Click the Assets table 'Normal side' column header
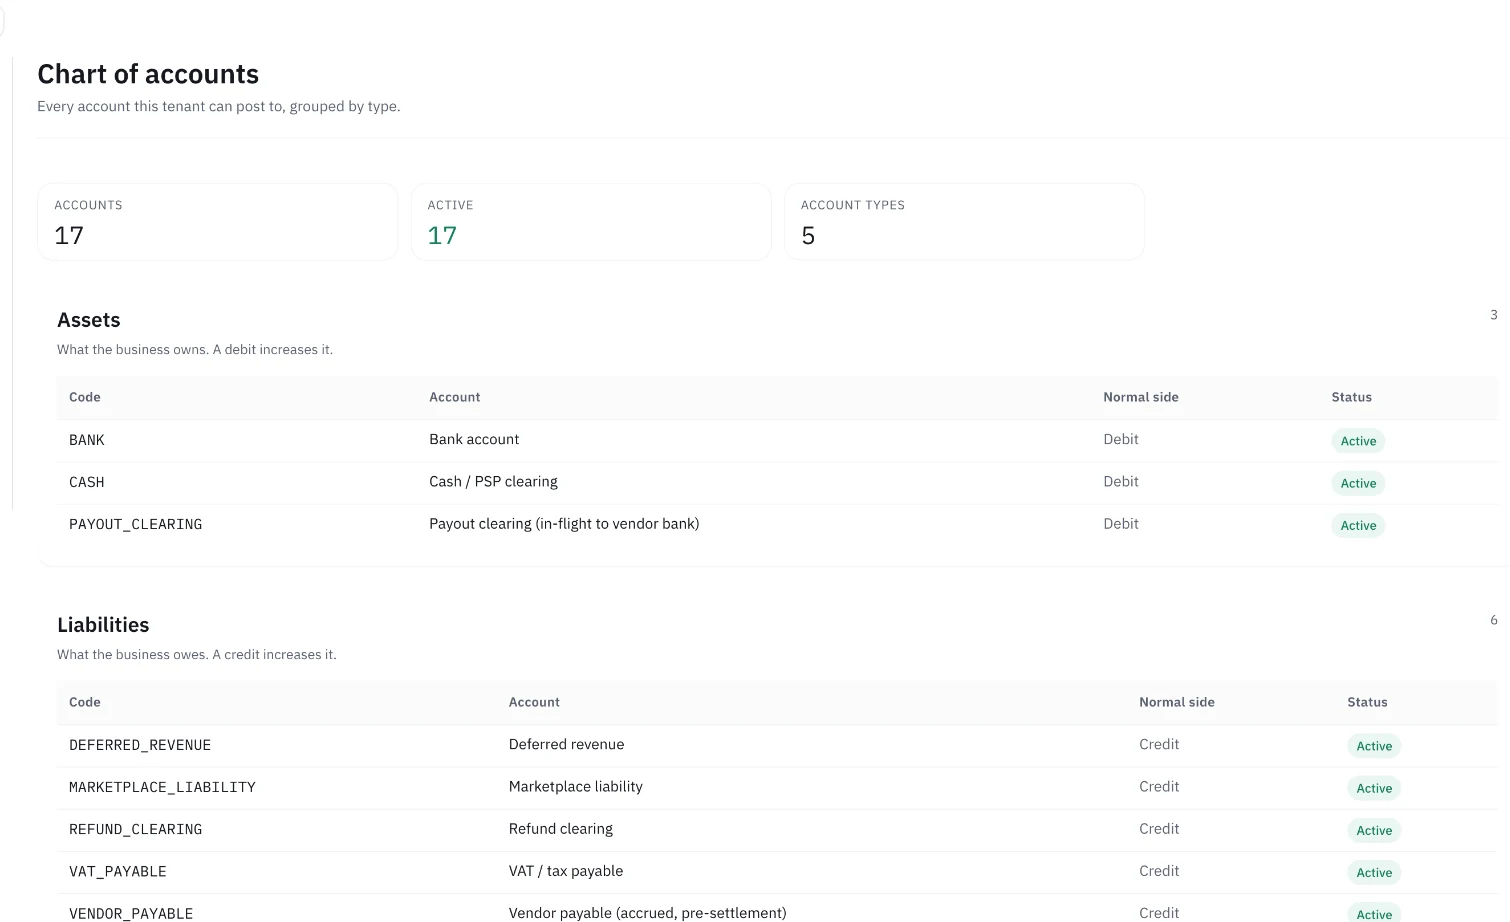Image resolution: width=1510 pixels, height=922 pixels. 1141,397
